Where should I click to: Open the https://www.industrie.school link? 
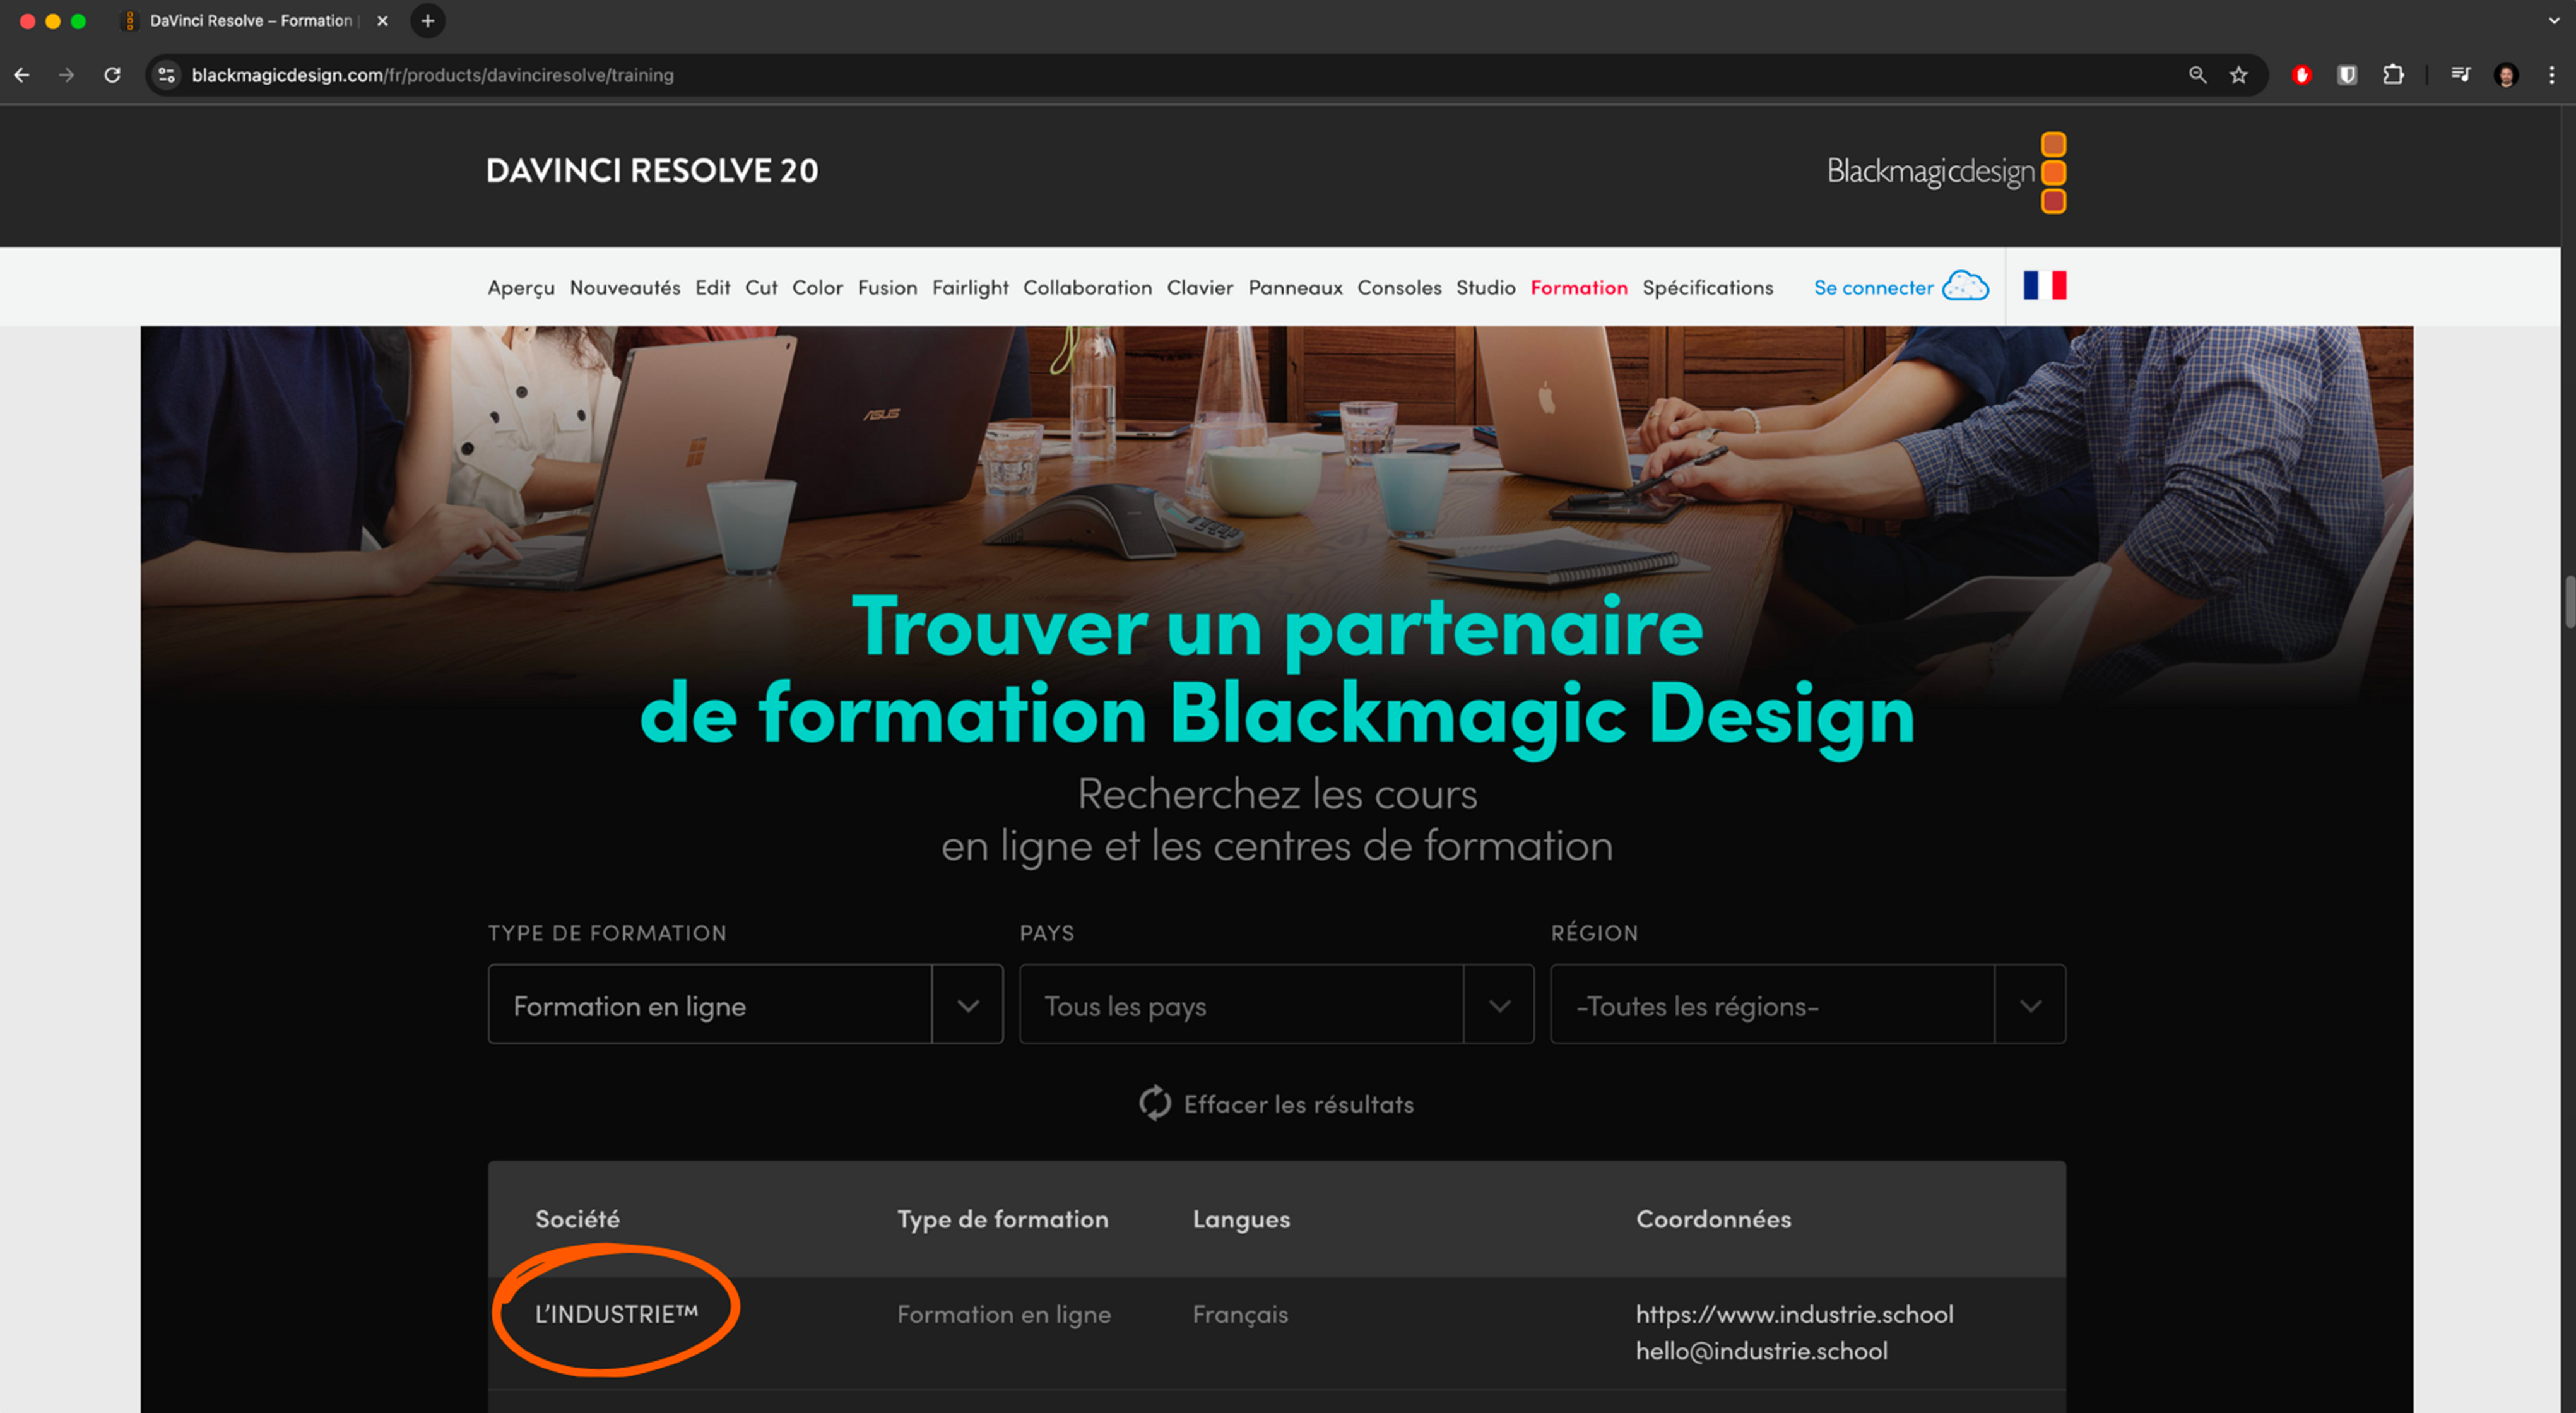1794,1314
